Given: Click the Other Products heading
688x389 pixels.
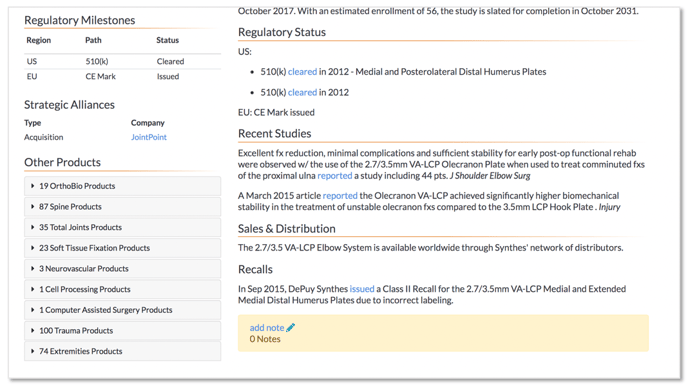Looking at the screenshot, I should (x=62, y=162).
